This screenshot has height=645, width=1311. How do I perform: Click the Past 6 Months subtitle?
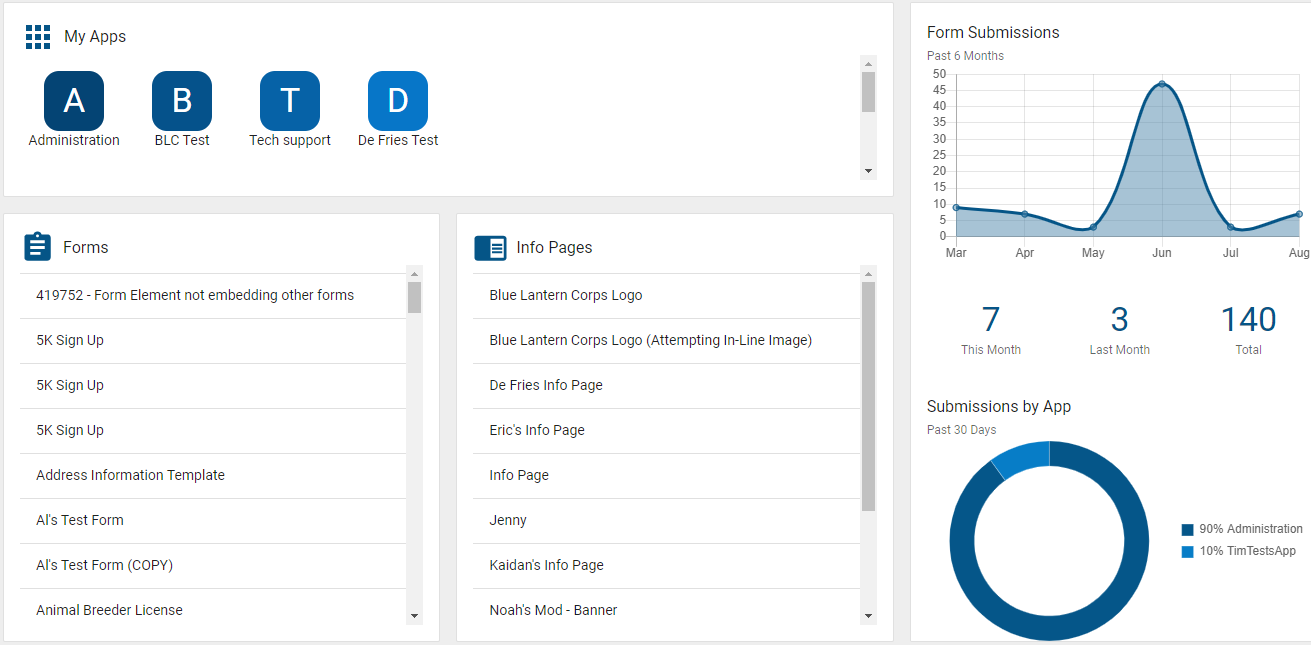tap(965, 56)
